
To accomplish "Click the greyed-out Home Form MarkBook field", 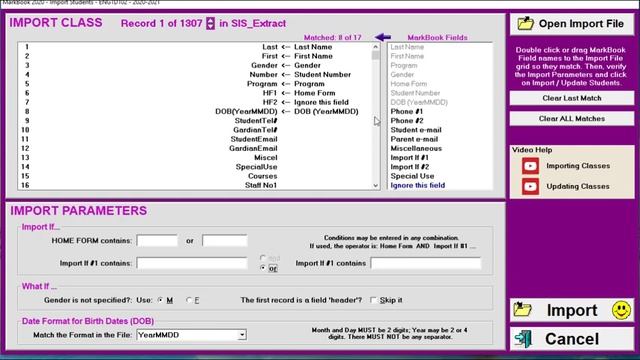I will tap(409, 84).
